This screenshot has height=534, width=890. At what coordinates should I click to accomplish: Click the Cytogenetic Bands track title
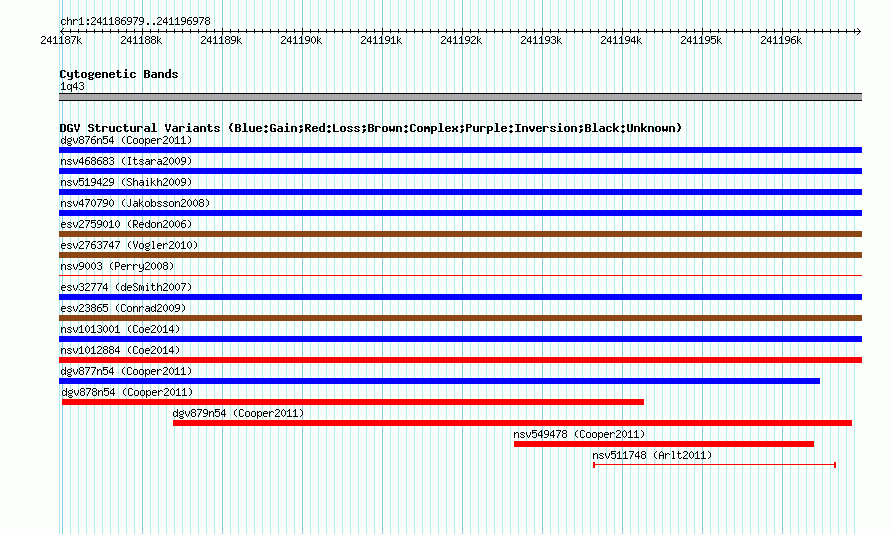click(x=119, y=74)
